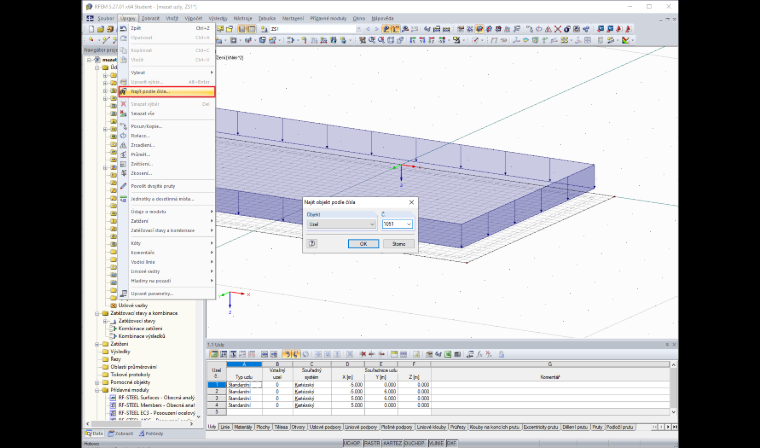This screenshot has width=760, height=448.
Task: Open the Nástroje menu
Action: point(242,18)
